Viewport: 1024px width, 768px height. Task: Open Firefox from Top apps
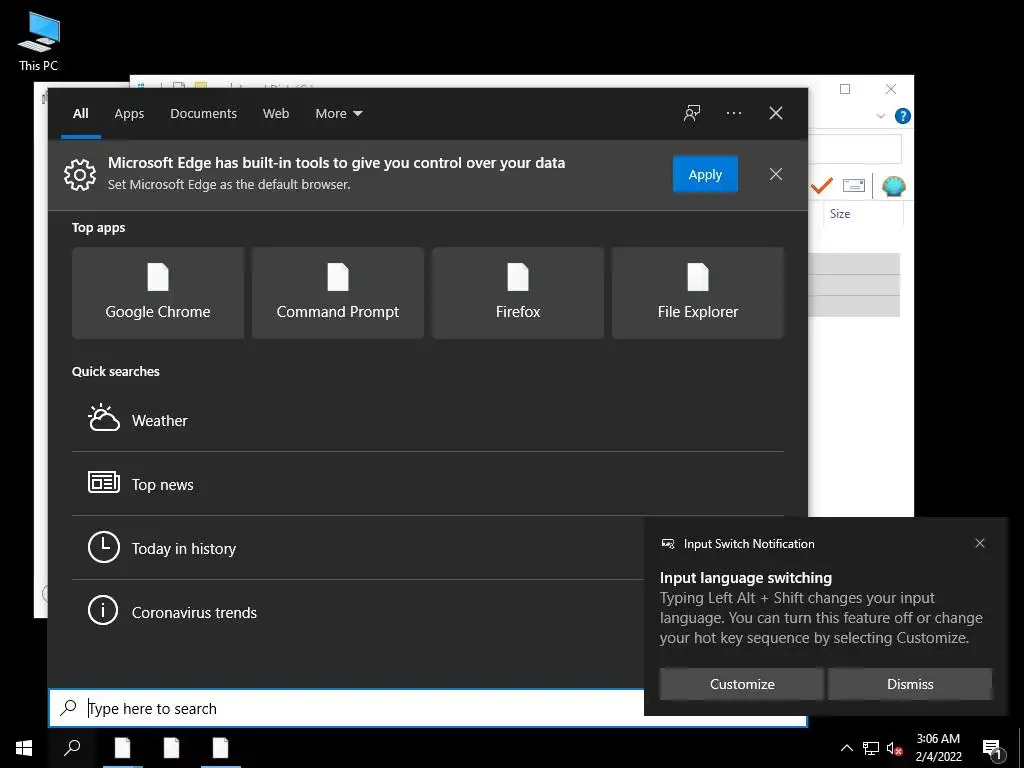coord(518,293)
